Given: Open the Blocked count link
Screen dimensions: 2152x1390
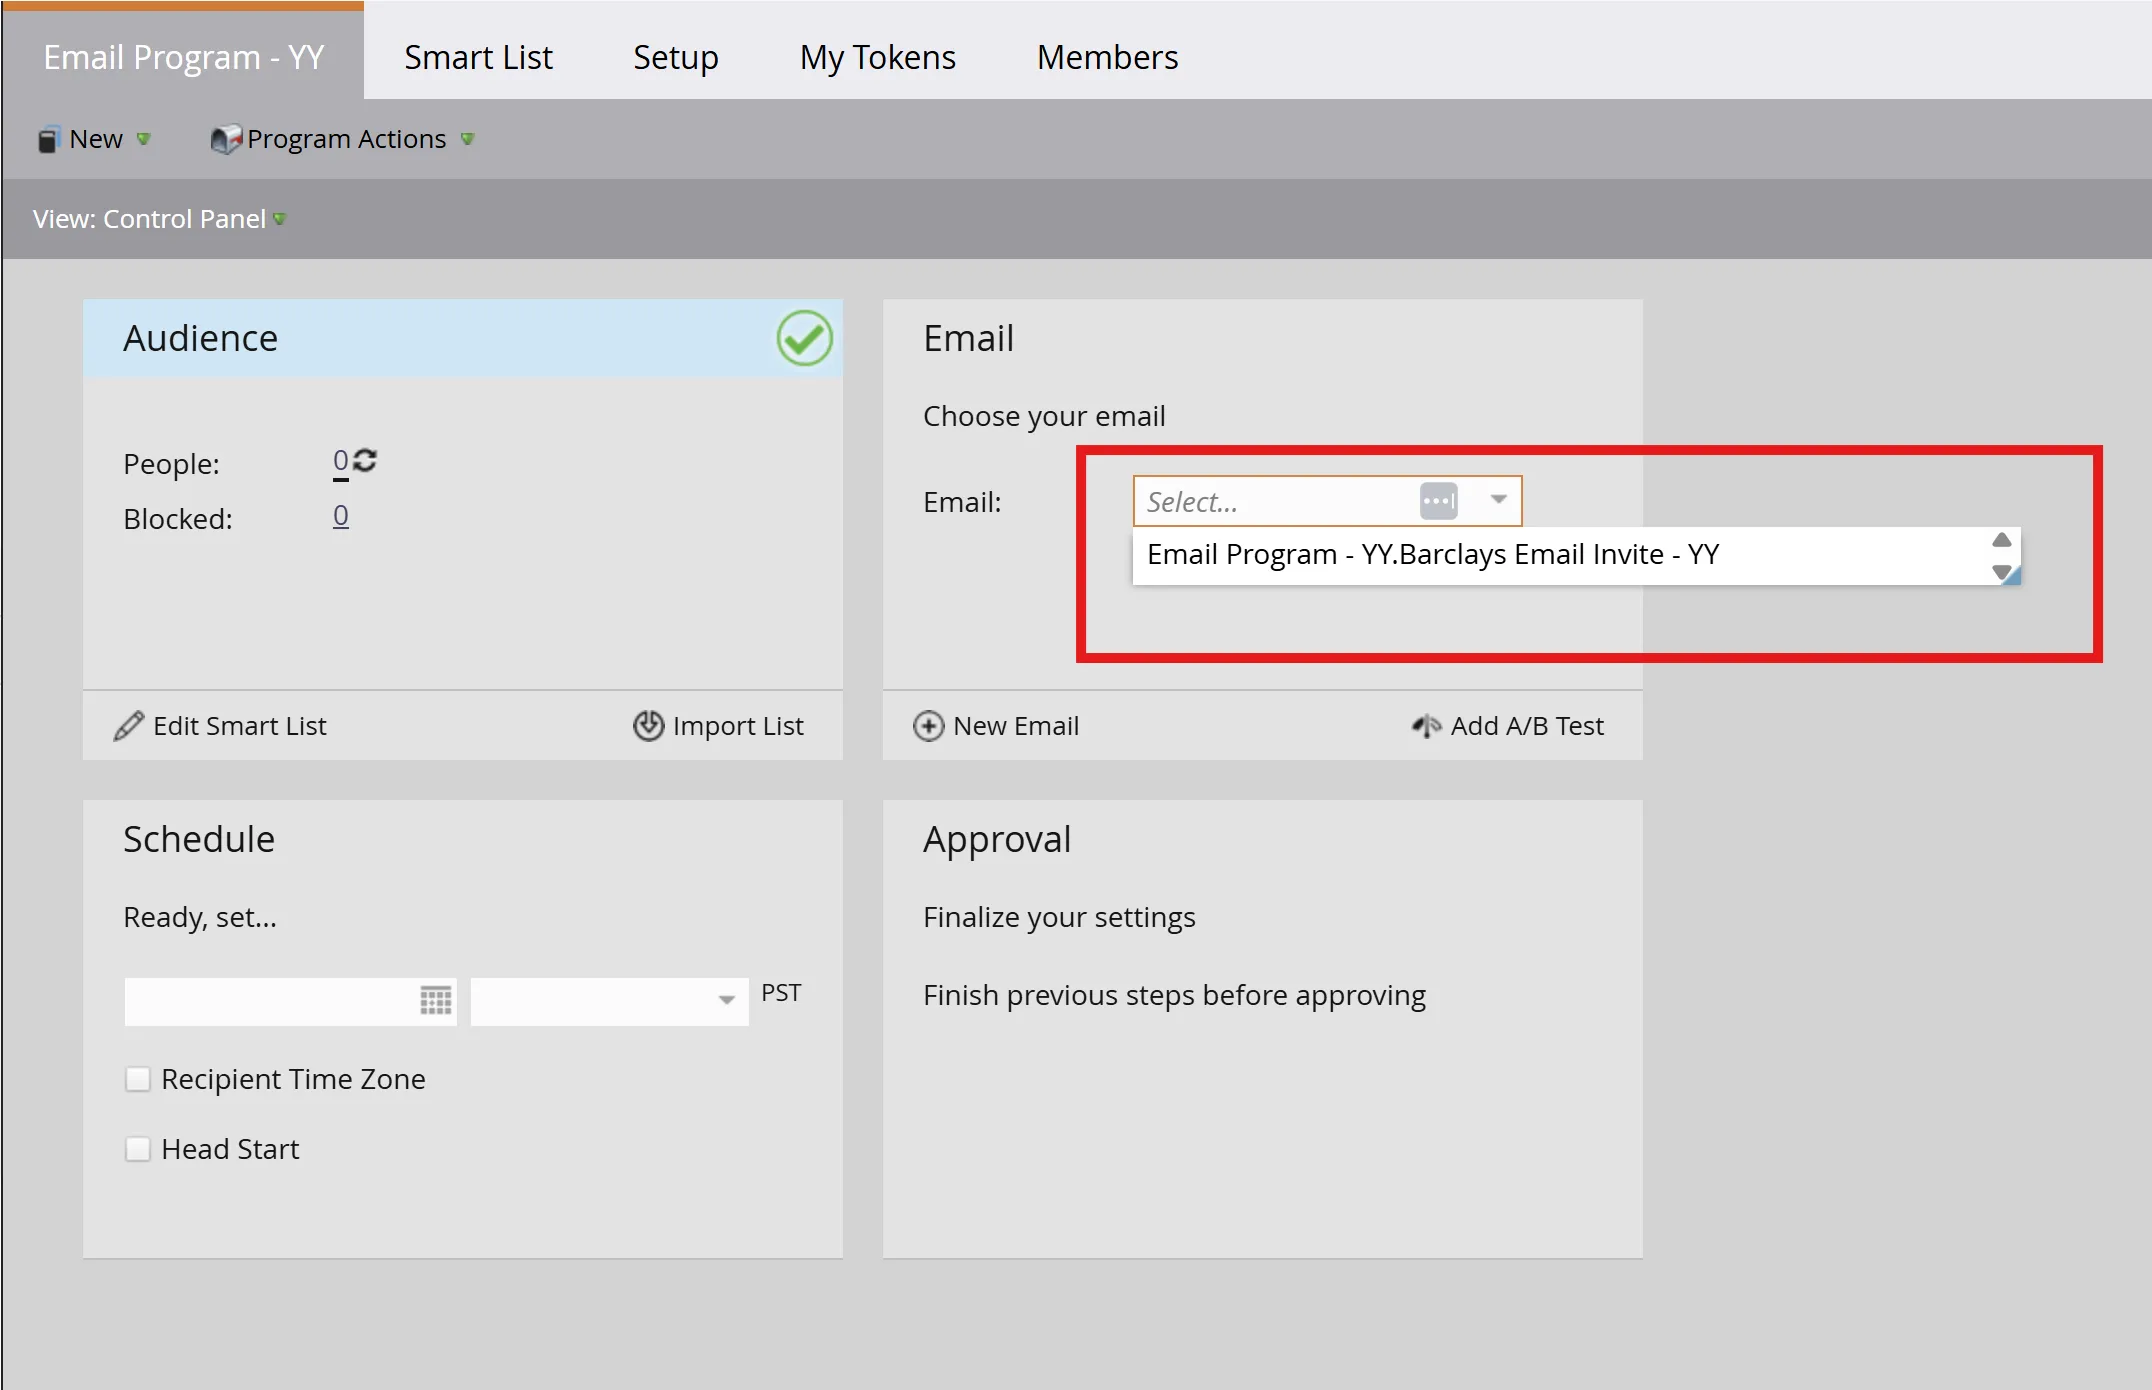Looking at the screenshot, I should (341, 516).
